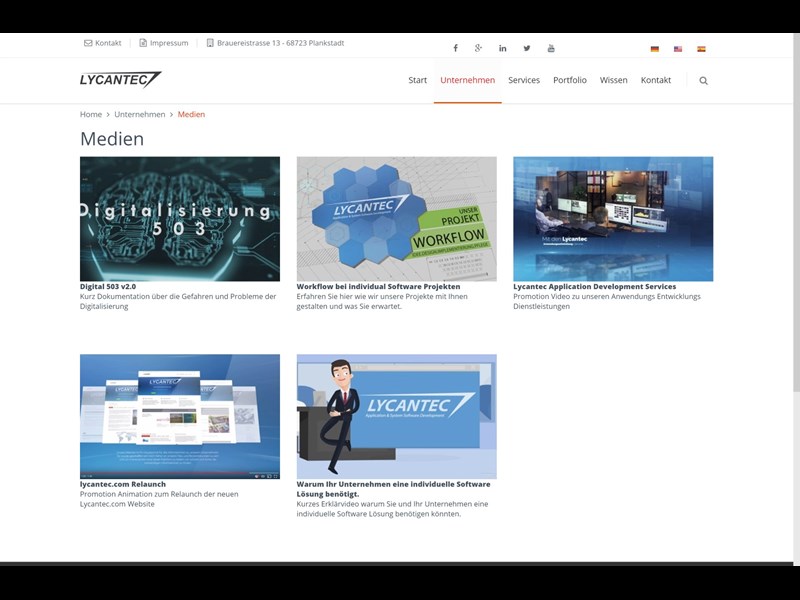Open the Impressum link
This screenshot has width=800, height=600.
click(x=164, y=43)
